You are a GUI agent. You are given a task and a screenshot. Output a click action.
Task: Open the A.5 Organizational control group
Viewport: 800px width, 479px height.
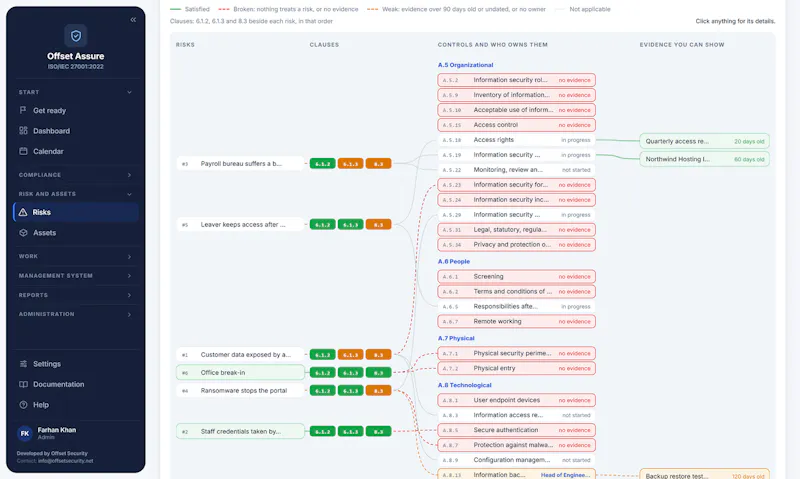[x=465, y=65]
